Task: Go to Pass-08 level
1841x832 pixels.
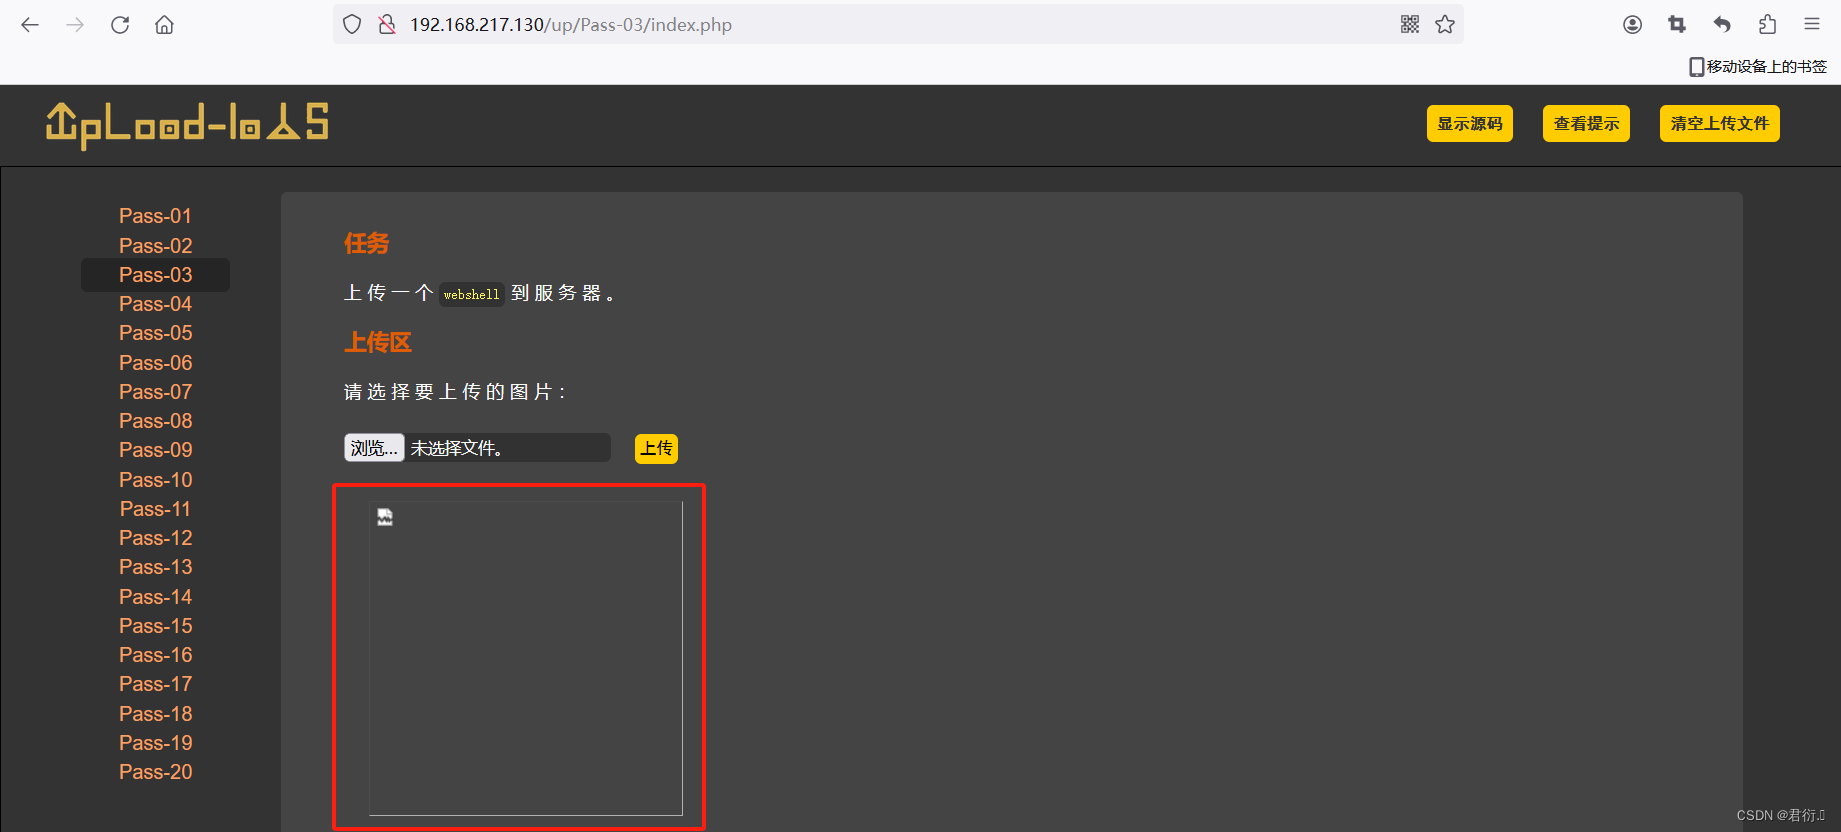Action: (x=155, y=421)
